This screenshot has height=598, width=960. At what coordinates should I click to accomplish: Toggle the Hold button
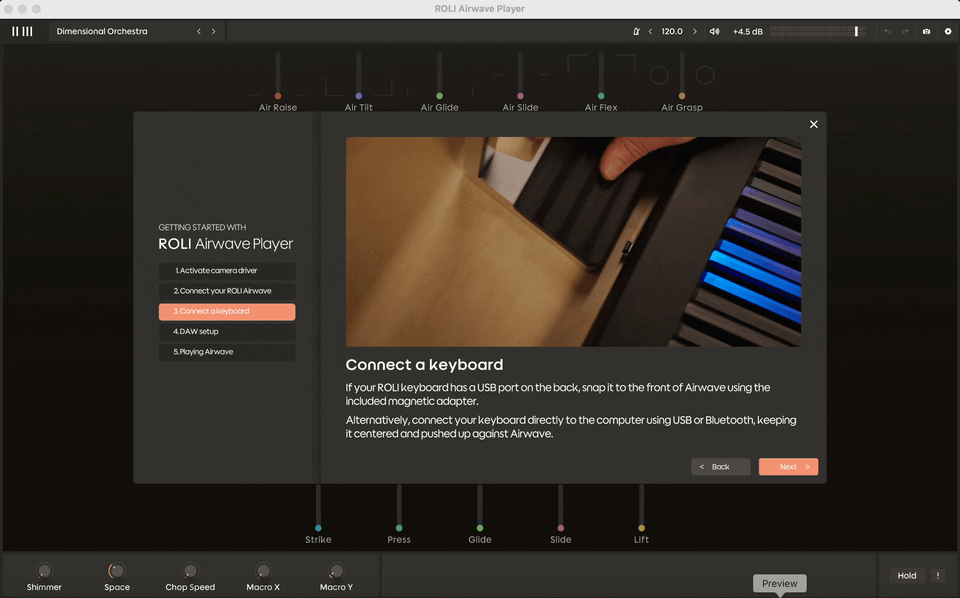907,575
